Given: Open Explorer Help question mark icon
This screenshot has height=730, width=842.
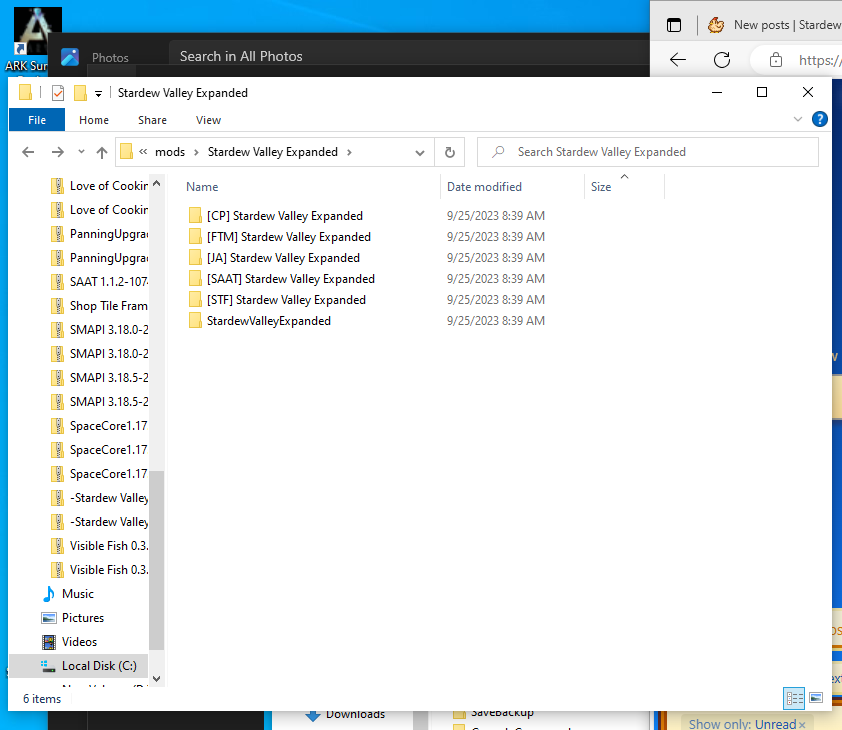Looking at the screenshot, I should pyautogui.click(x=819, y=119).
